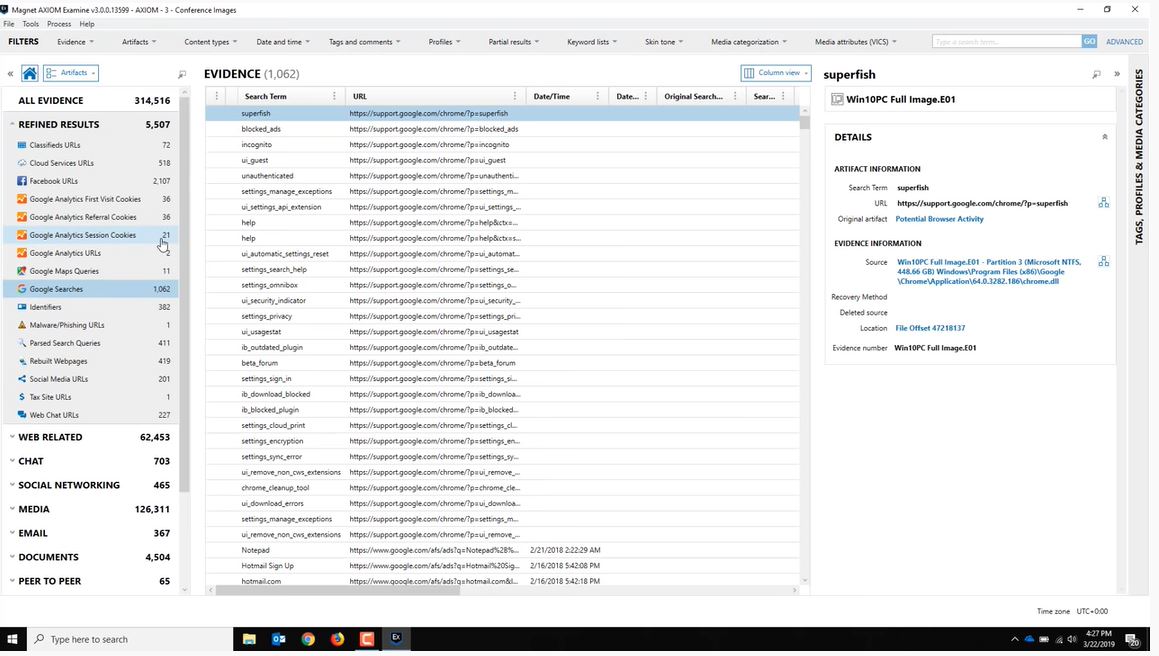1159x656 pixels.
Task: Open the Content types filter dropdown
Action: coord(211,42)
